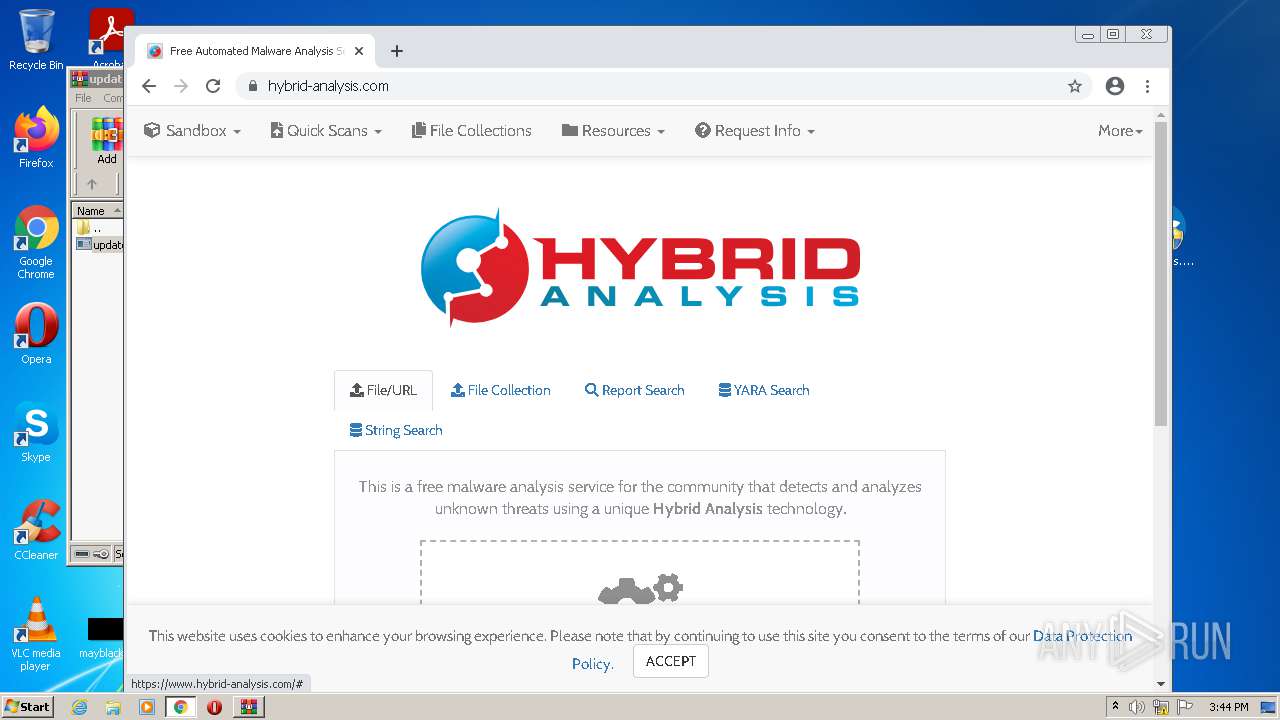The width and height of the screenshot is (1280, 720).
Task: Expand the Quick Scans dropdown
Action: pyautogui.click(x=326, y=131)
